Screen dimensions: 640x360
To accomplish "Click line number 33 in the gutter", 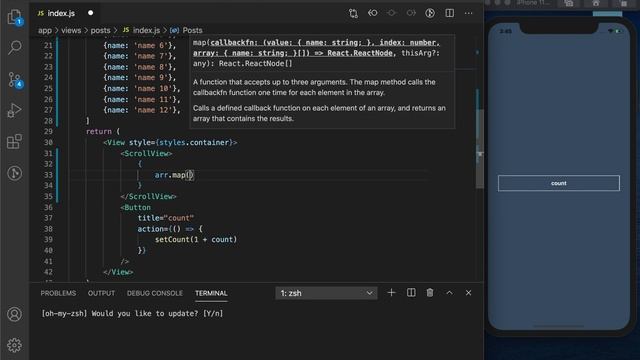I will 48,175.
